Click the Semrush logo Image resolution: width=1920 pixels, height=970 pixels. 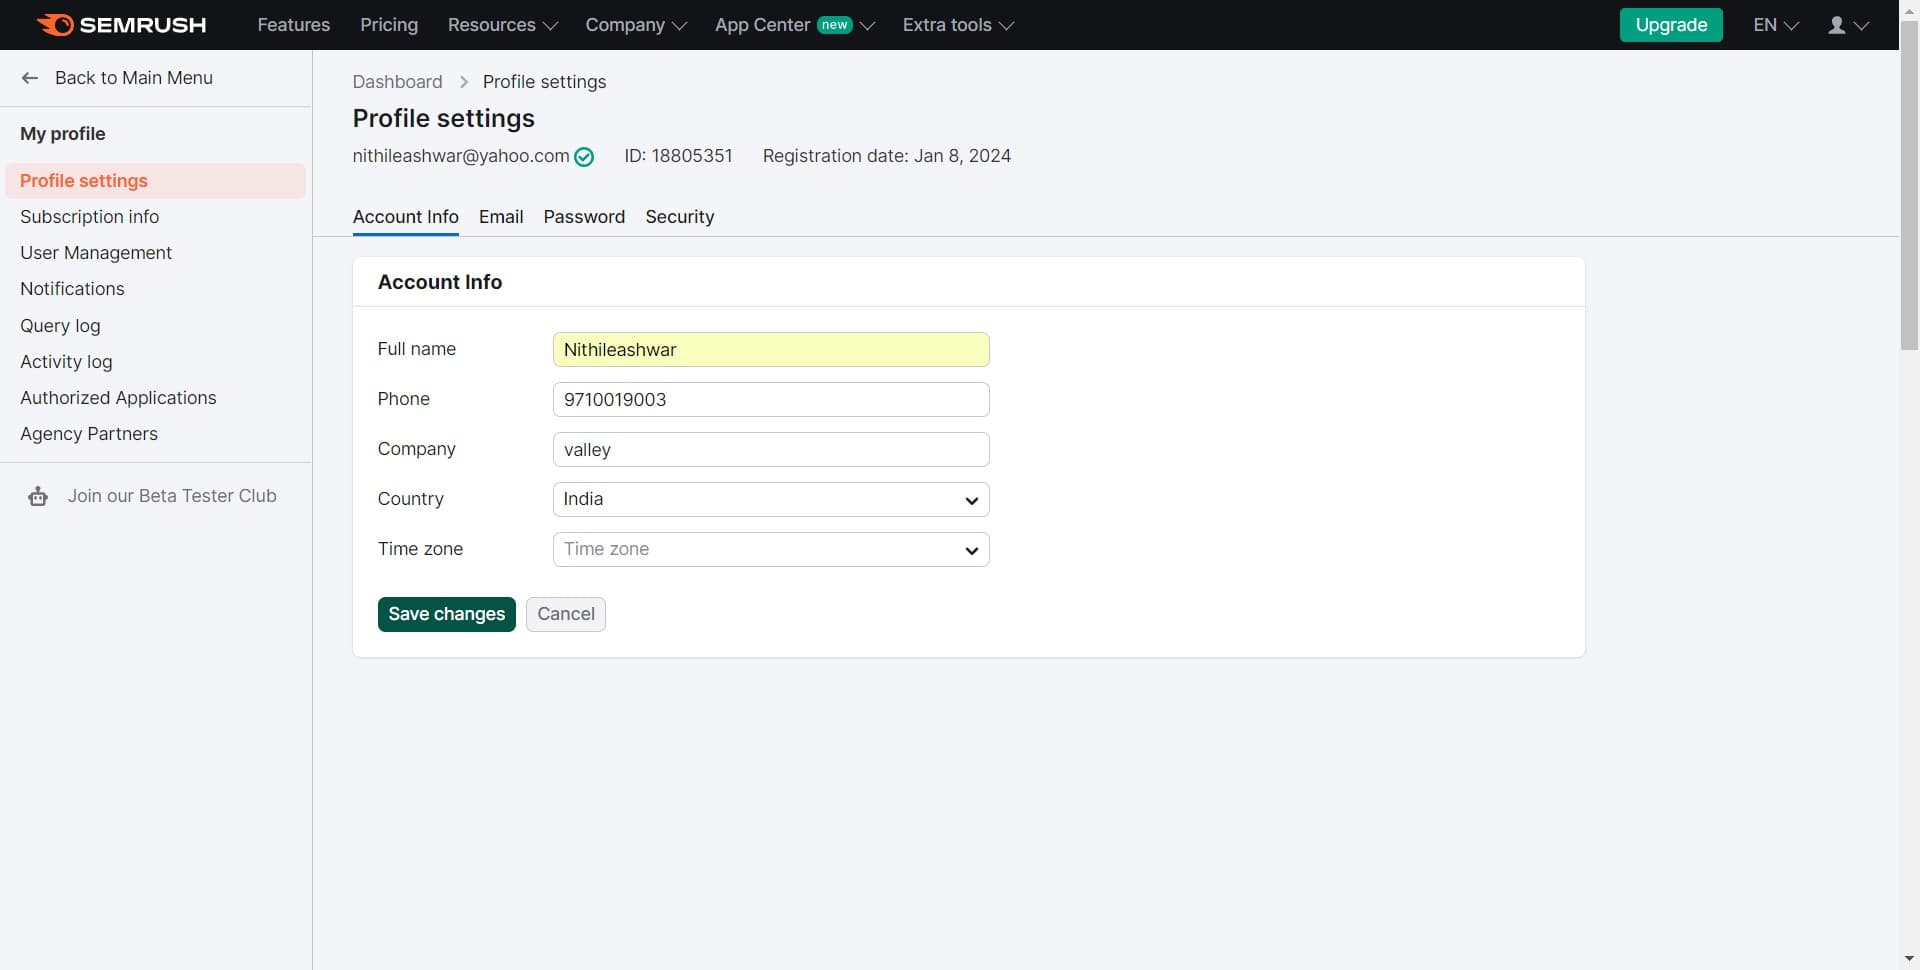[121, 25]
